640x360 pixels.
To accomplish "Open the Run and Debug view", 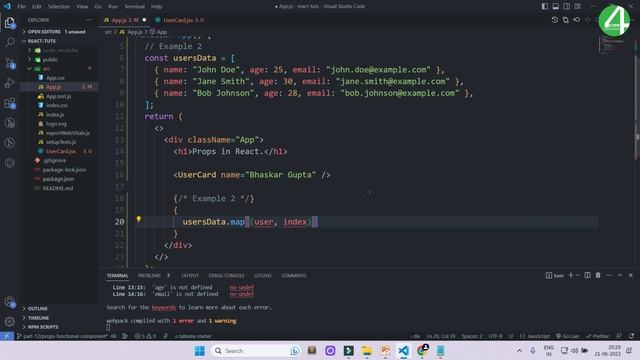I will click(x=10, y=83).
